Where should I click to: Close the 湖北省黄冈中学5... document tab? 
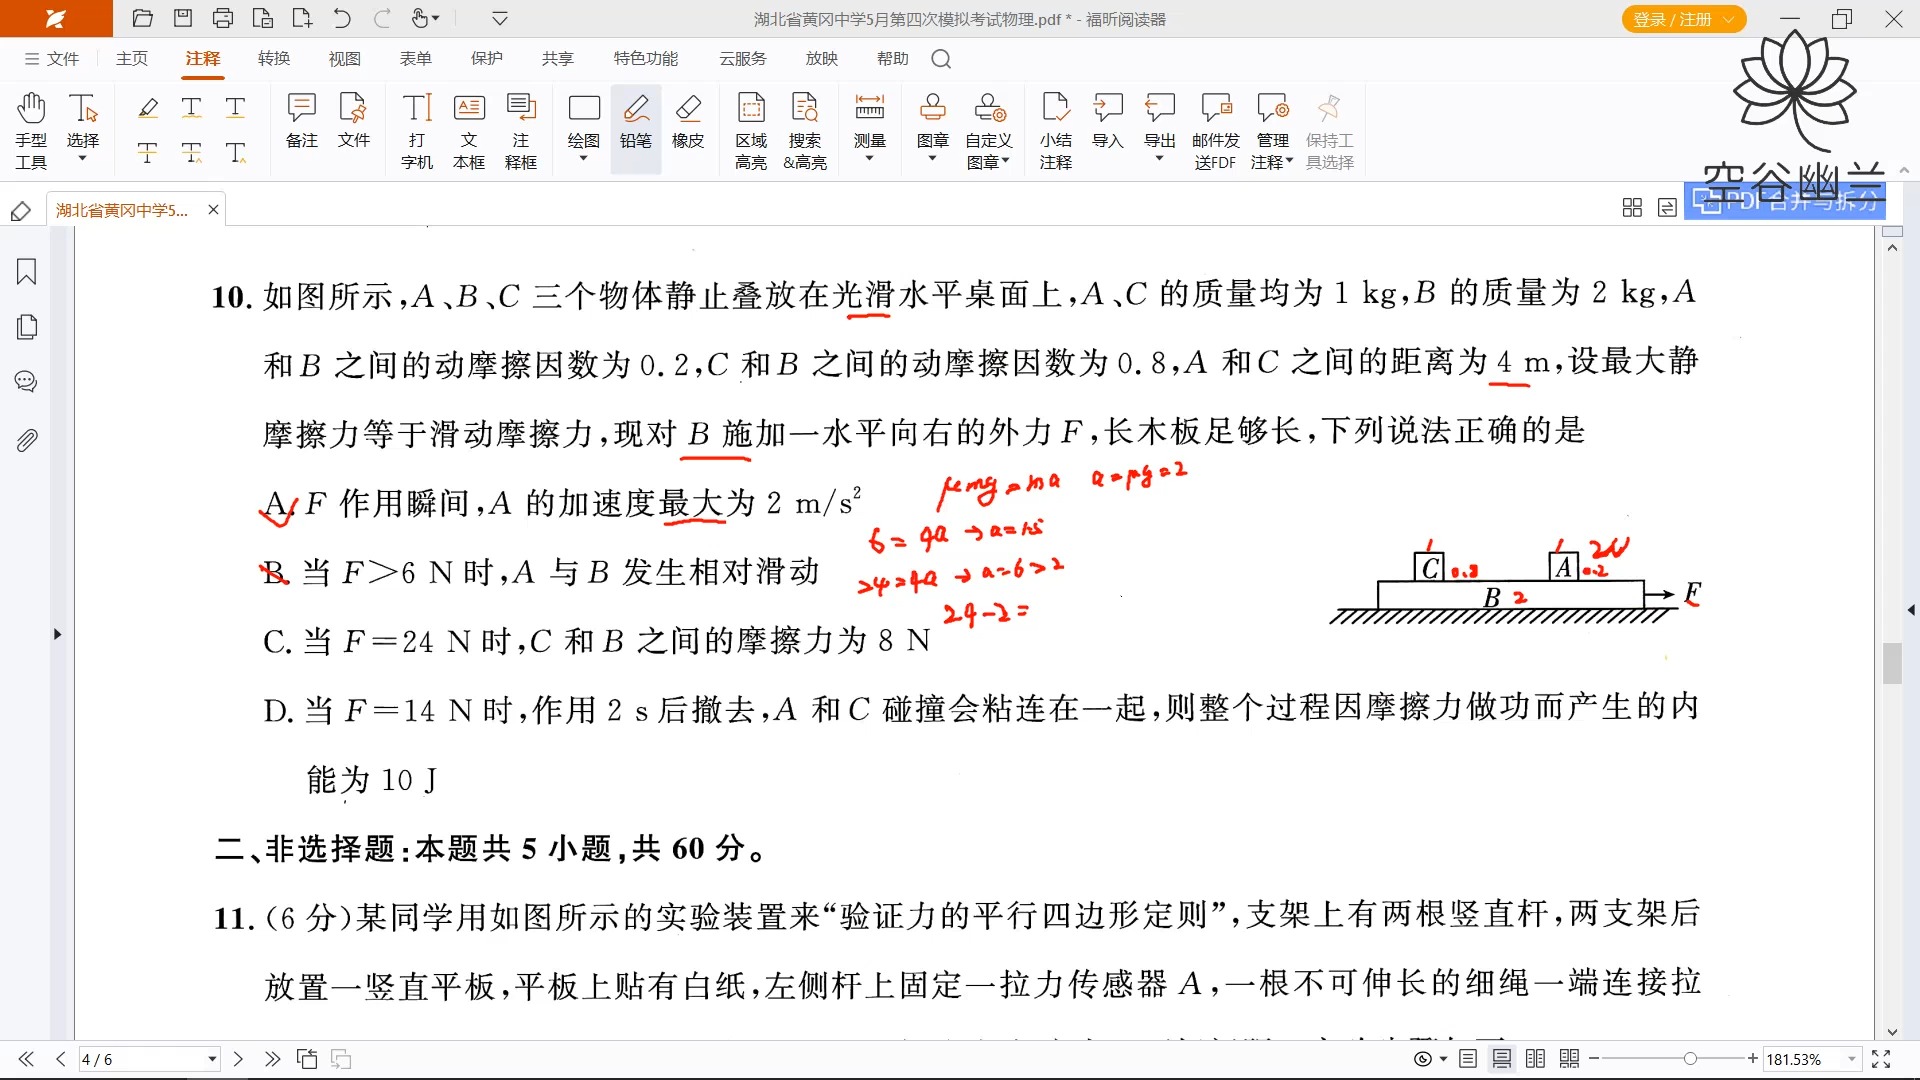(x=213, y=209)
